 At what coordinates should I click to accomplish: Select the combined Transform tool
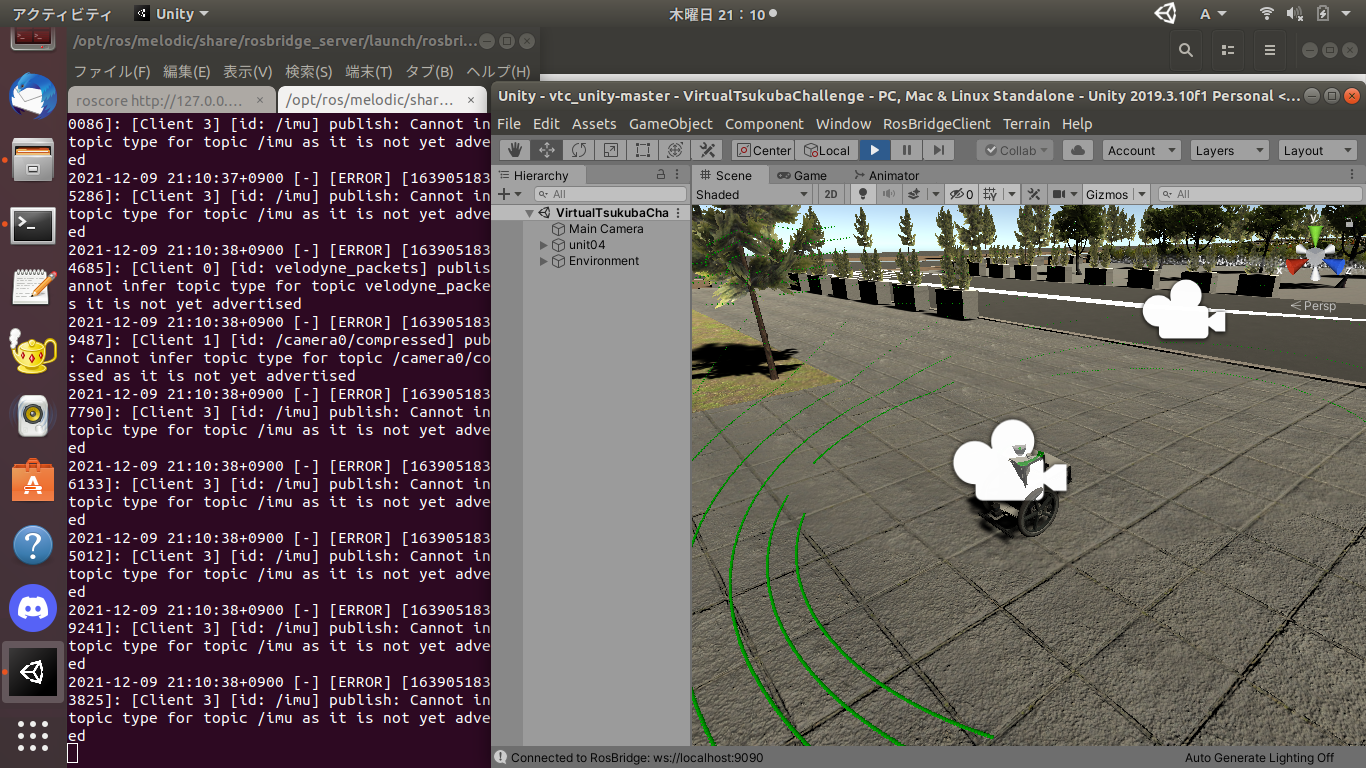pos(675,150)
